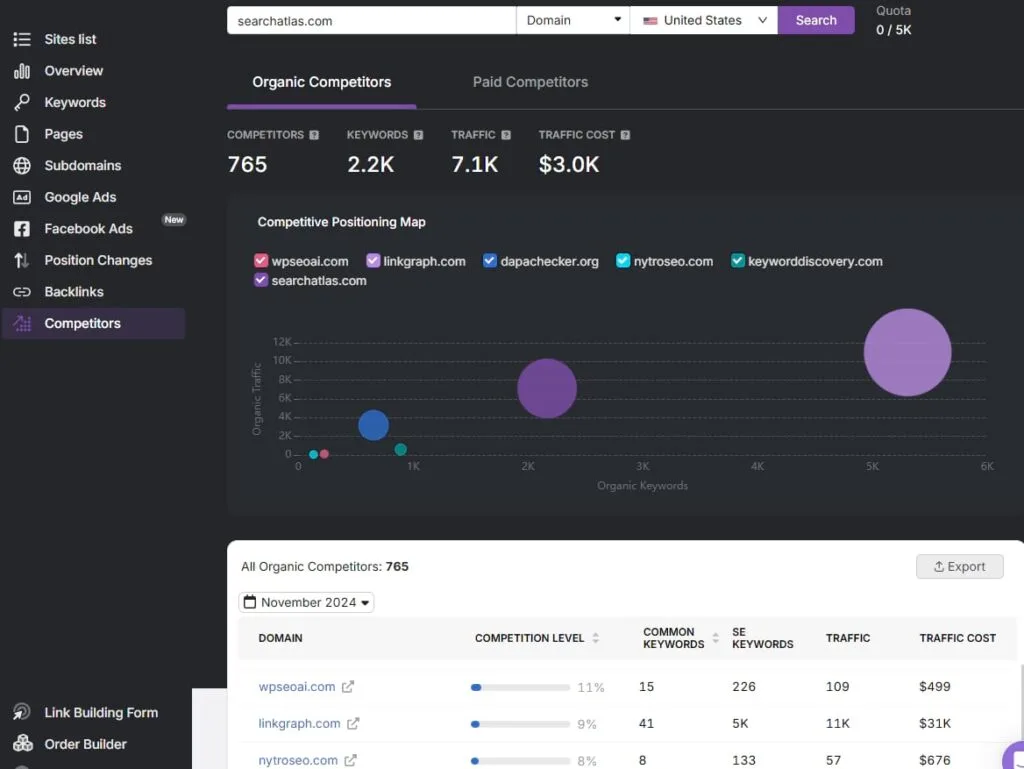Click the searchatlas.com search input field

point(372,20)
